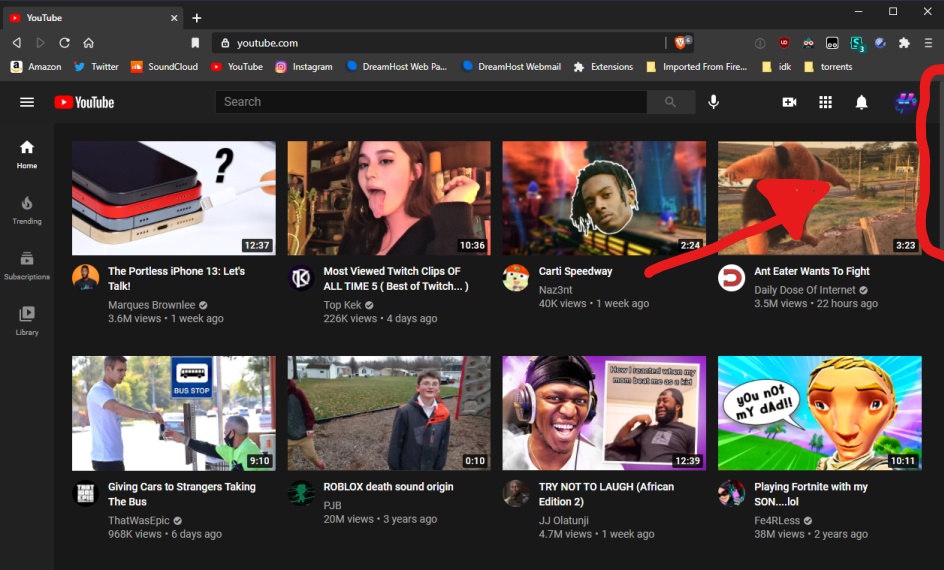Open the Instagram bookmark
Image resolution: width=944 pixels, height=570 pixels.
coord(304,67)
